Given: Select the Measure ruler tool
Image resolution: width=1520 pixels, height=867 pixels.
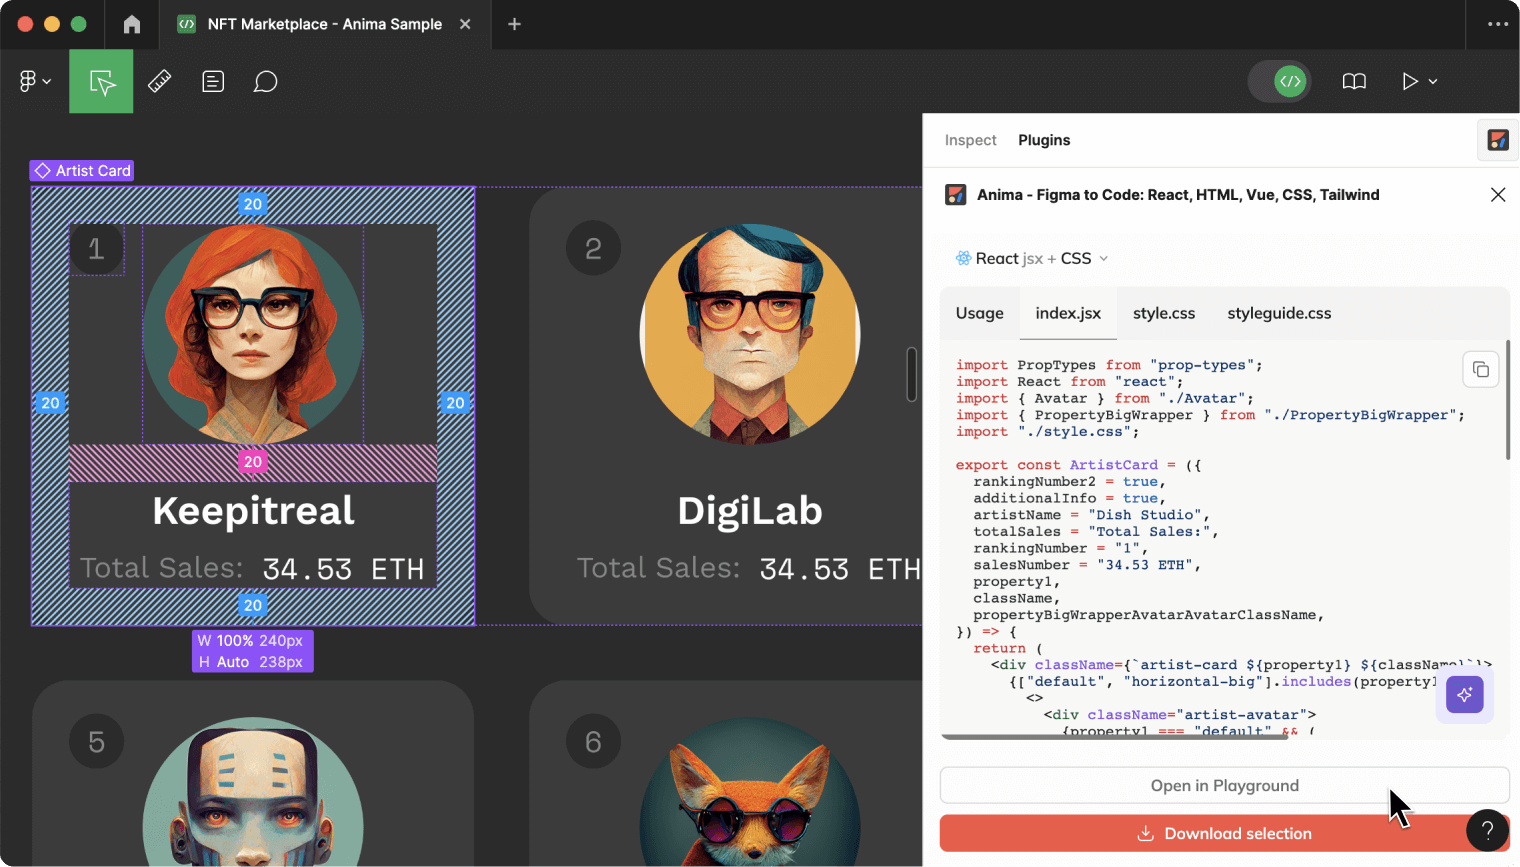Looking at the screenshot, I should coord(159,81).
